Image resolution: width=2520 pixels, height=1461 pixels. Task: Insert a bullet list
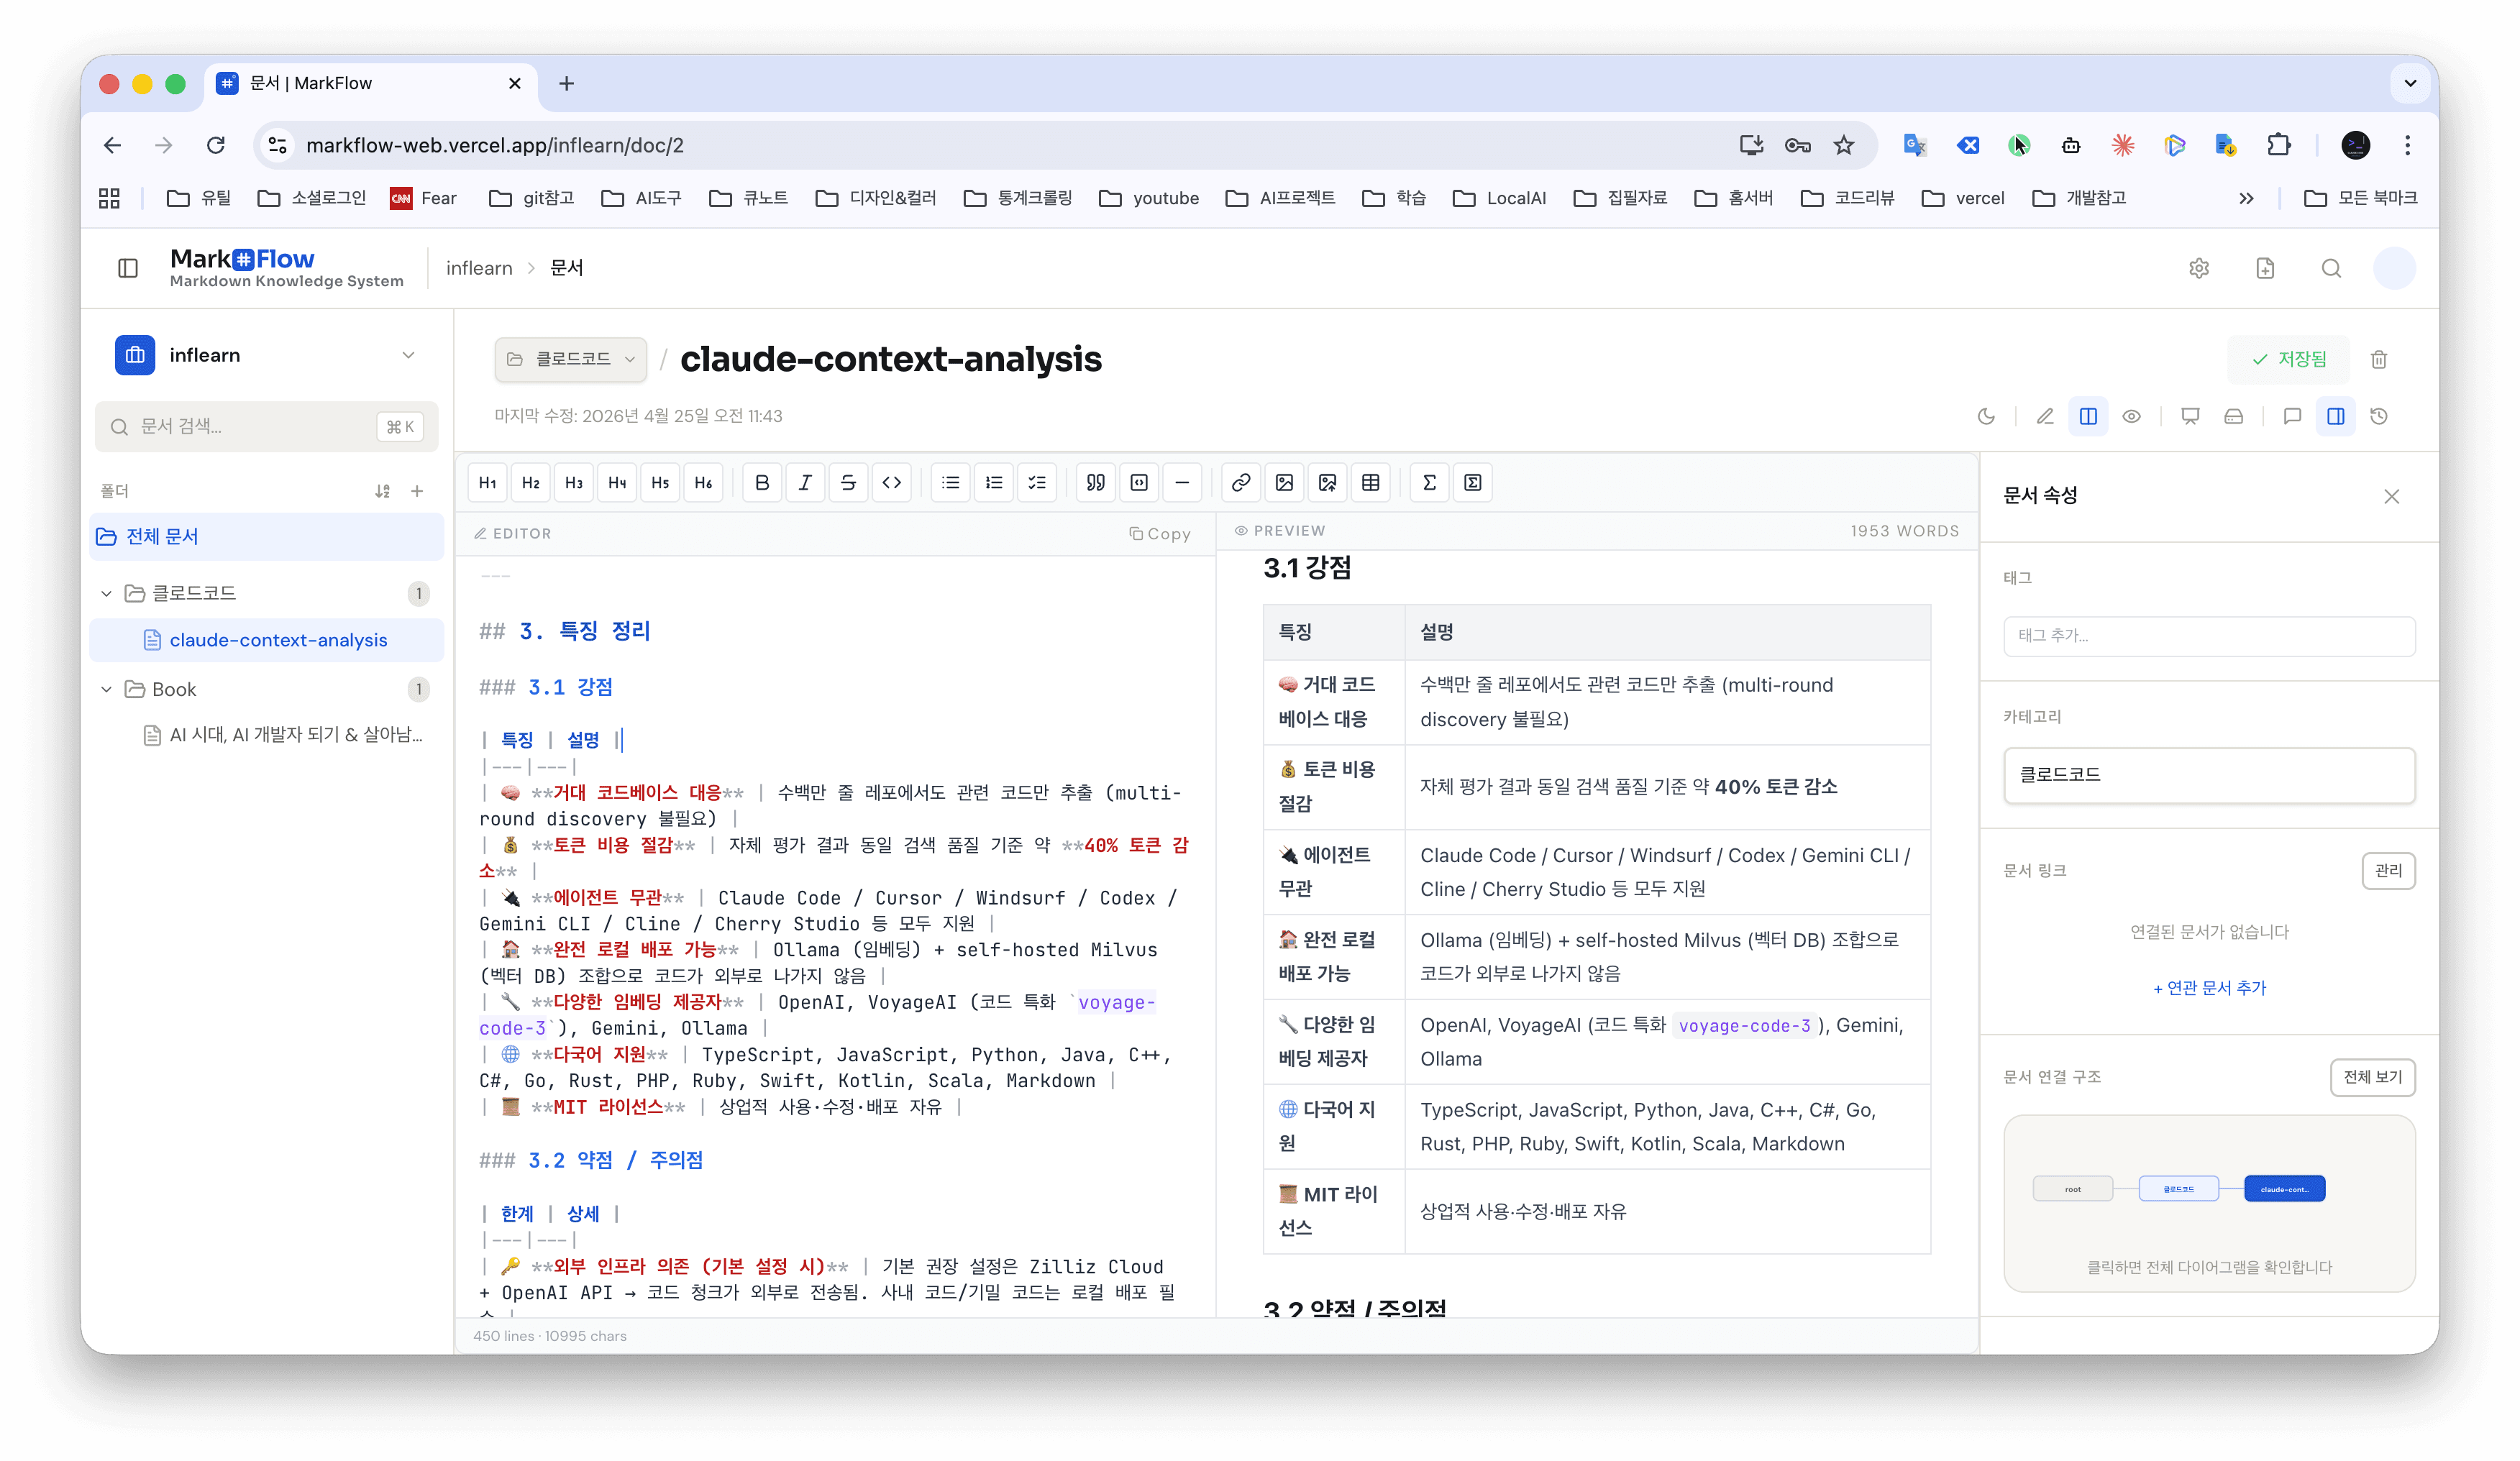click(950, 483)
